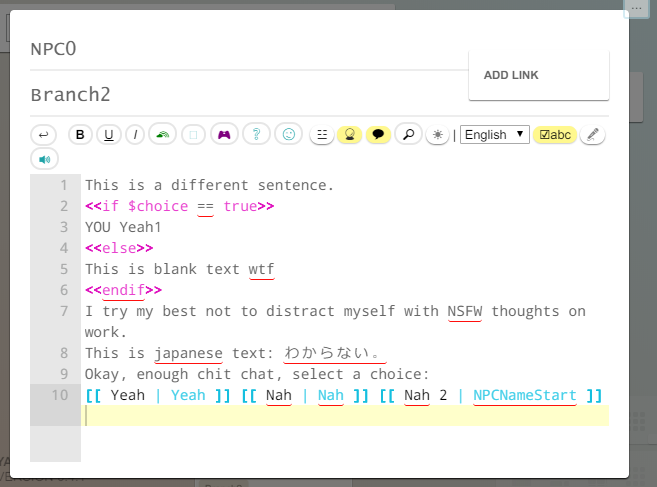Viewport: 657px width, 487px height.
Task: Click the list options toolbar button
Action: click(x=322, y=135)
